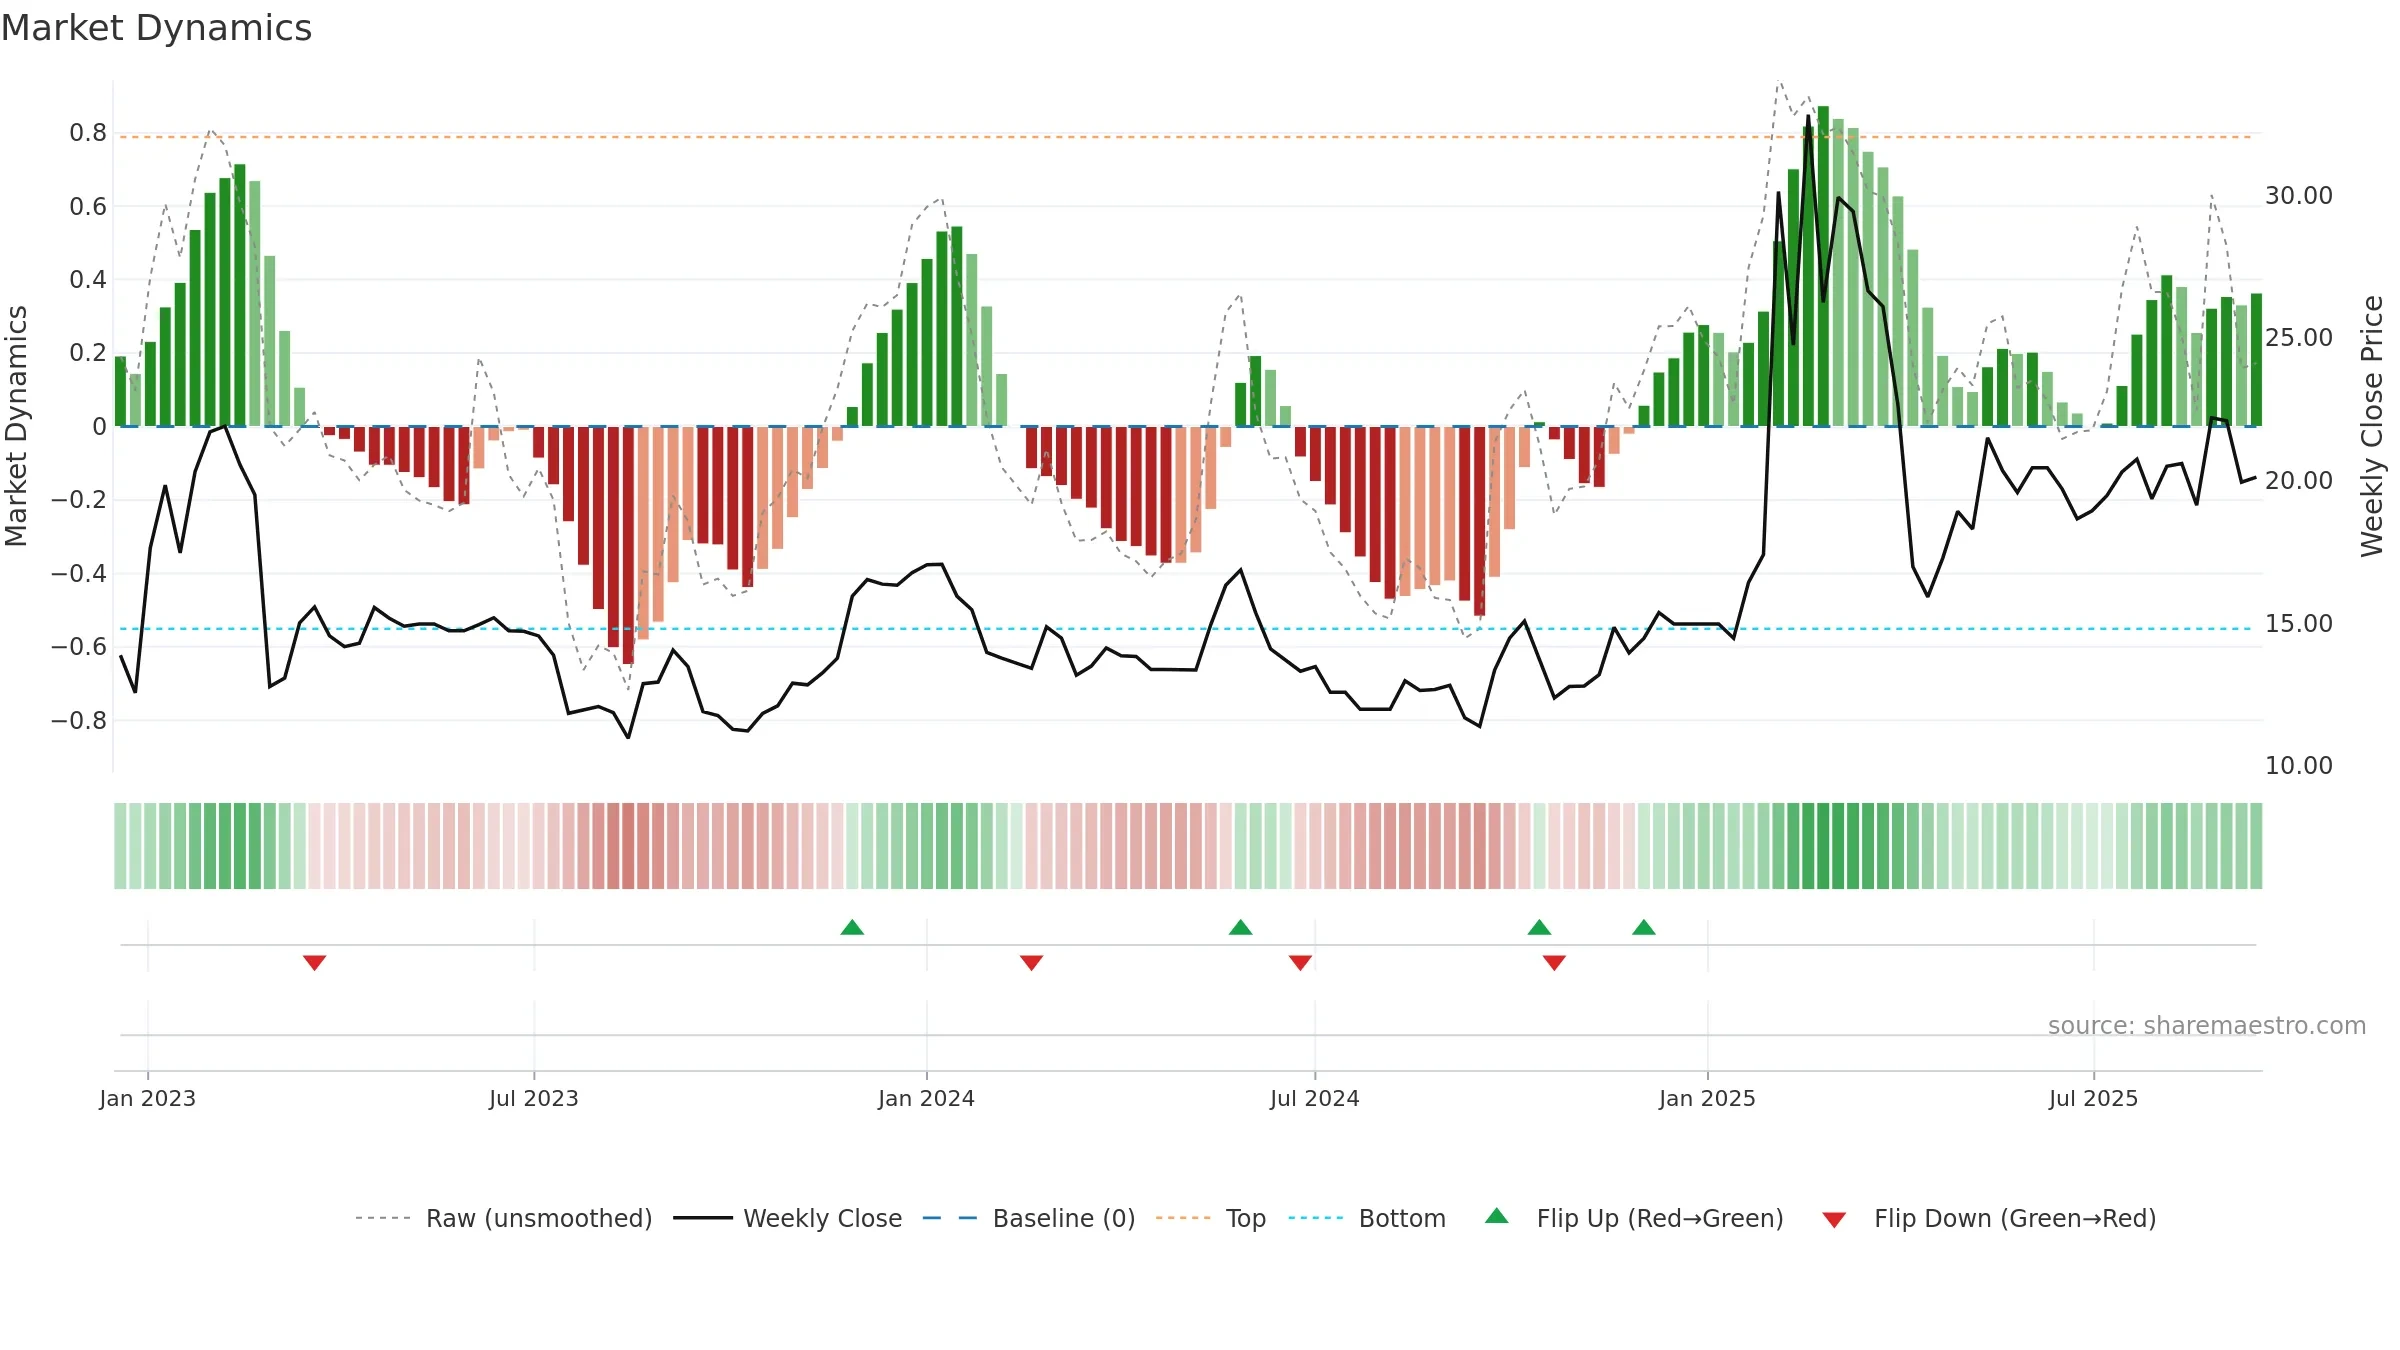Click the 0.6 left axis label
Screen dimensions: 2400x1350
click(x=88, y=207)
